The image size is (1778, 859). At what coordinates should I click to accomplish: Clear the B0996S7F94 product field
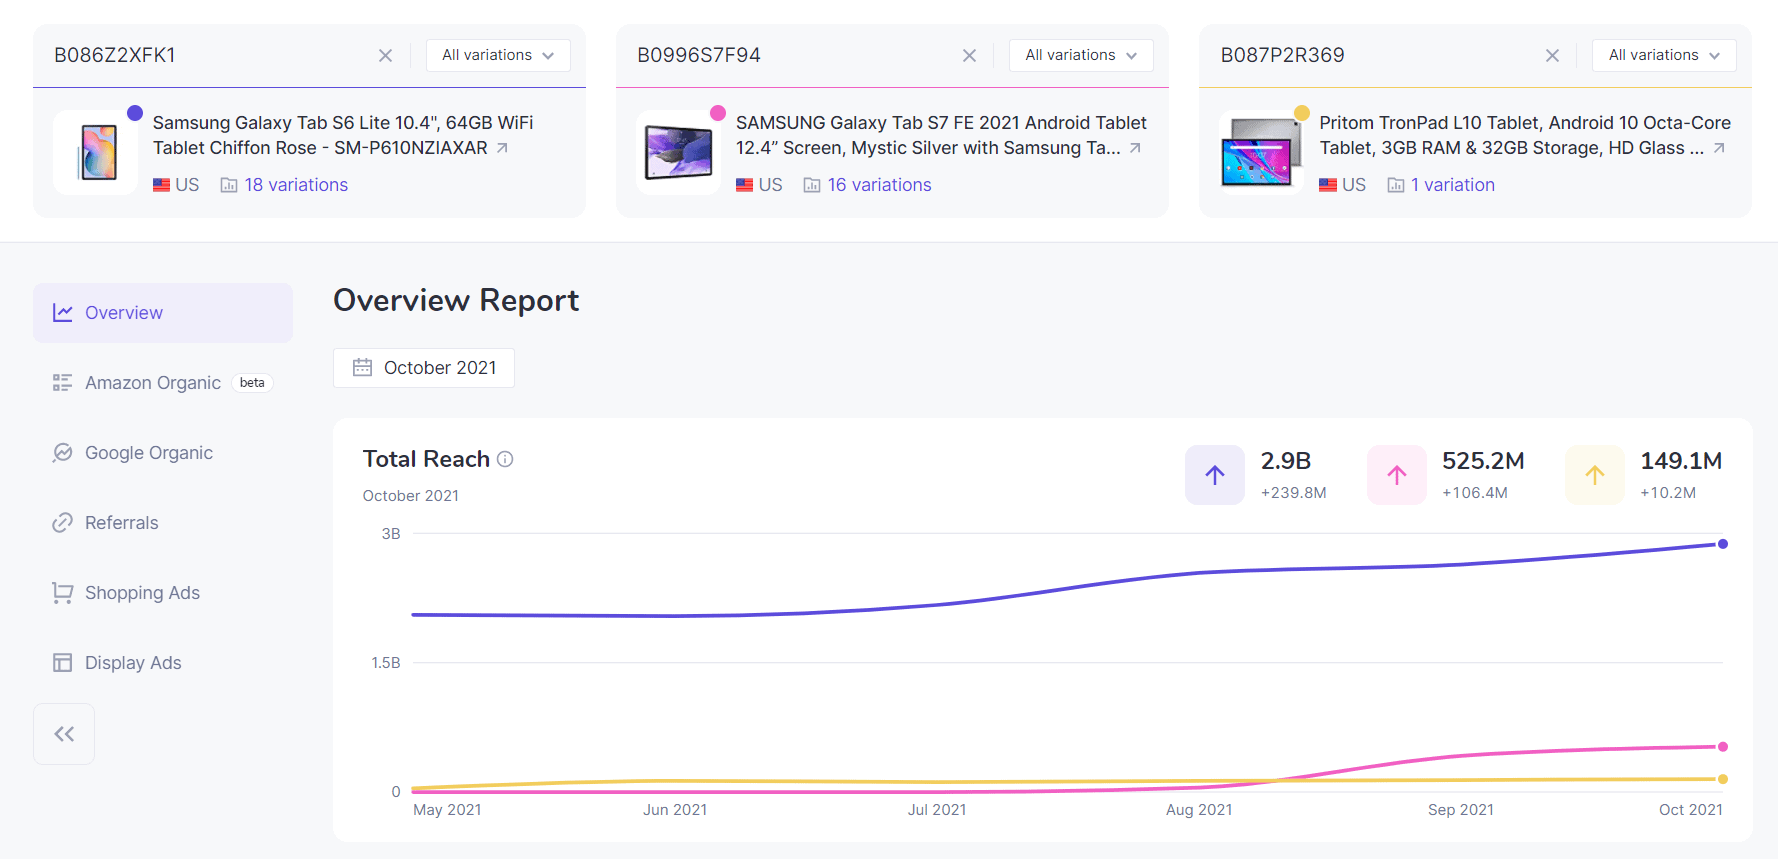click(x=969, y=56)
